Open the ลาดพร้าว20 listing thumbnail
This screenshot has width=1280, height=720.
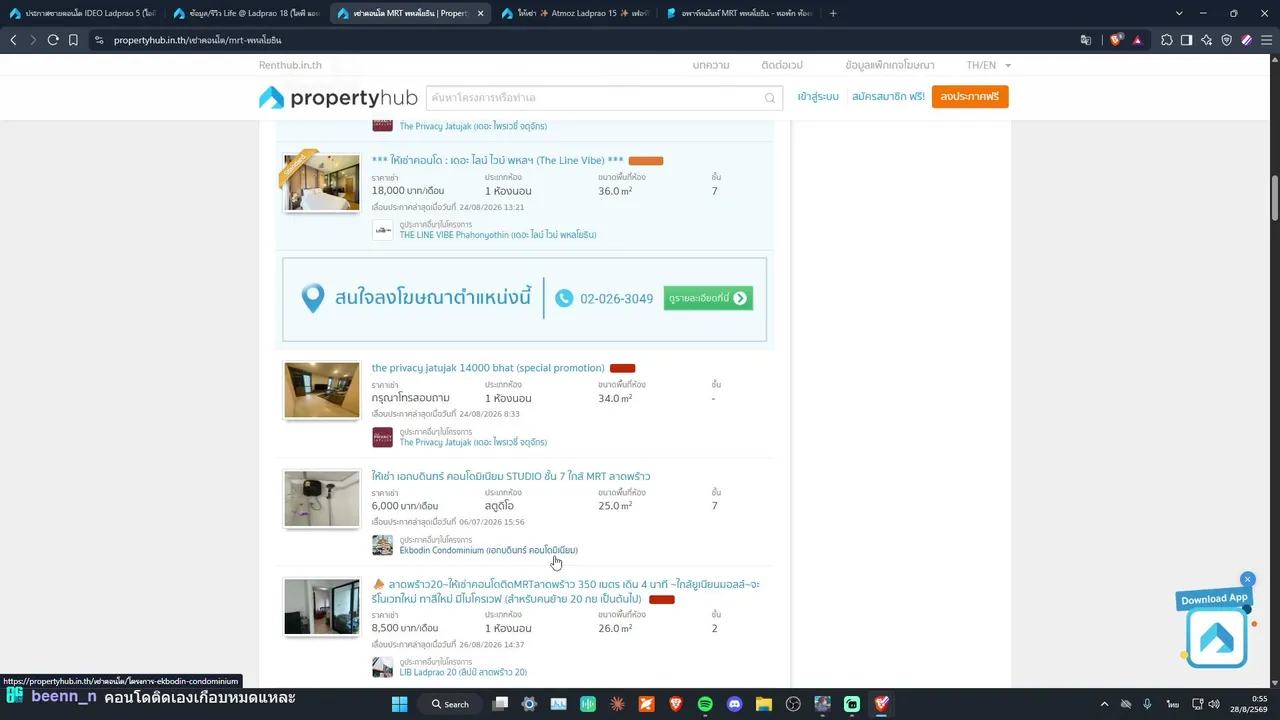(322, 606)
